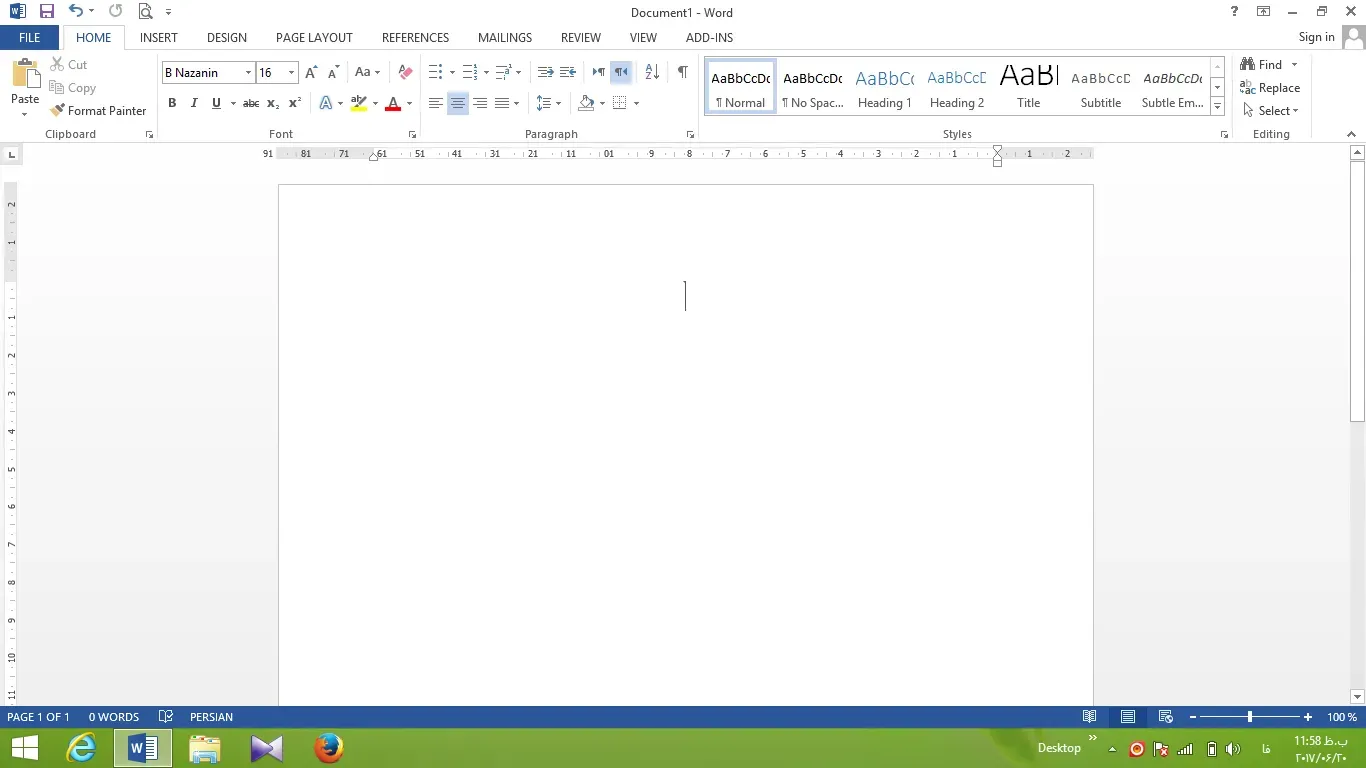Clear all formatting icon

pyautogui.click(x=405, y=72)
